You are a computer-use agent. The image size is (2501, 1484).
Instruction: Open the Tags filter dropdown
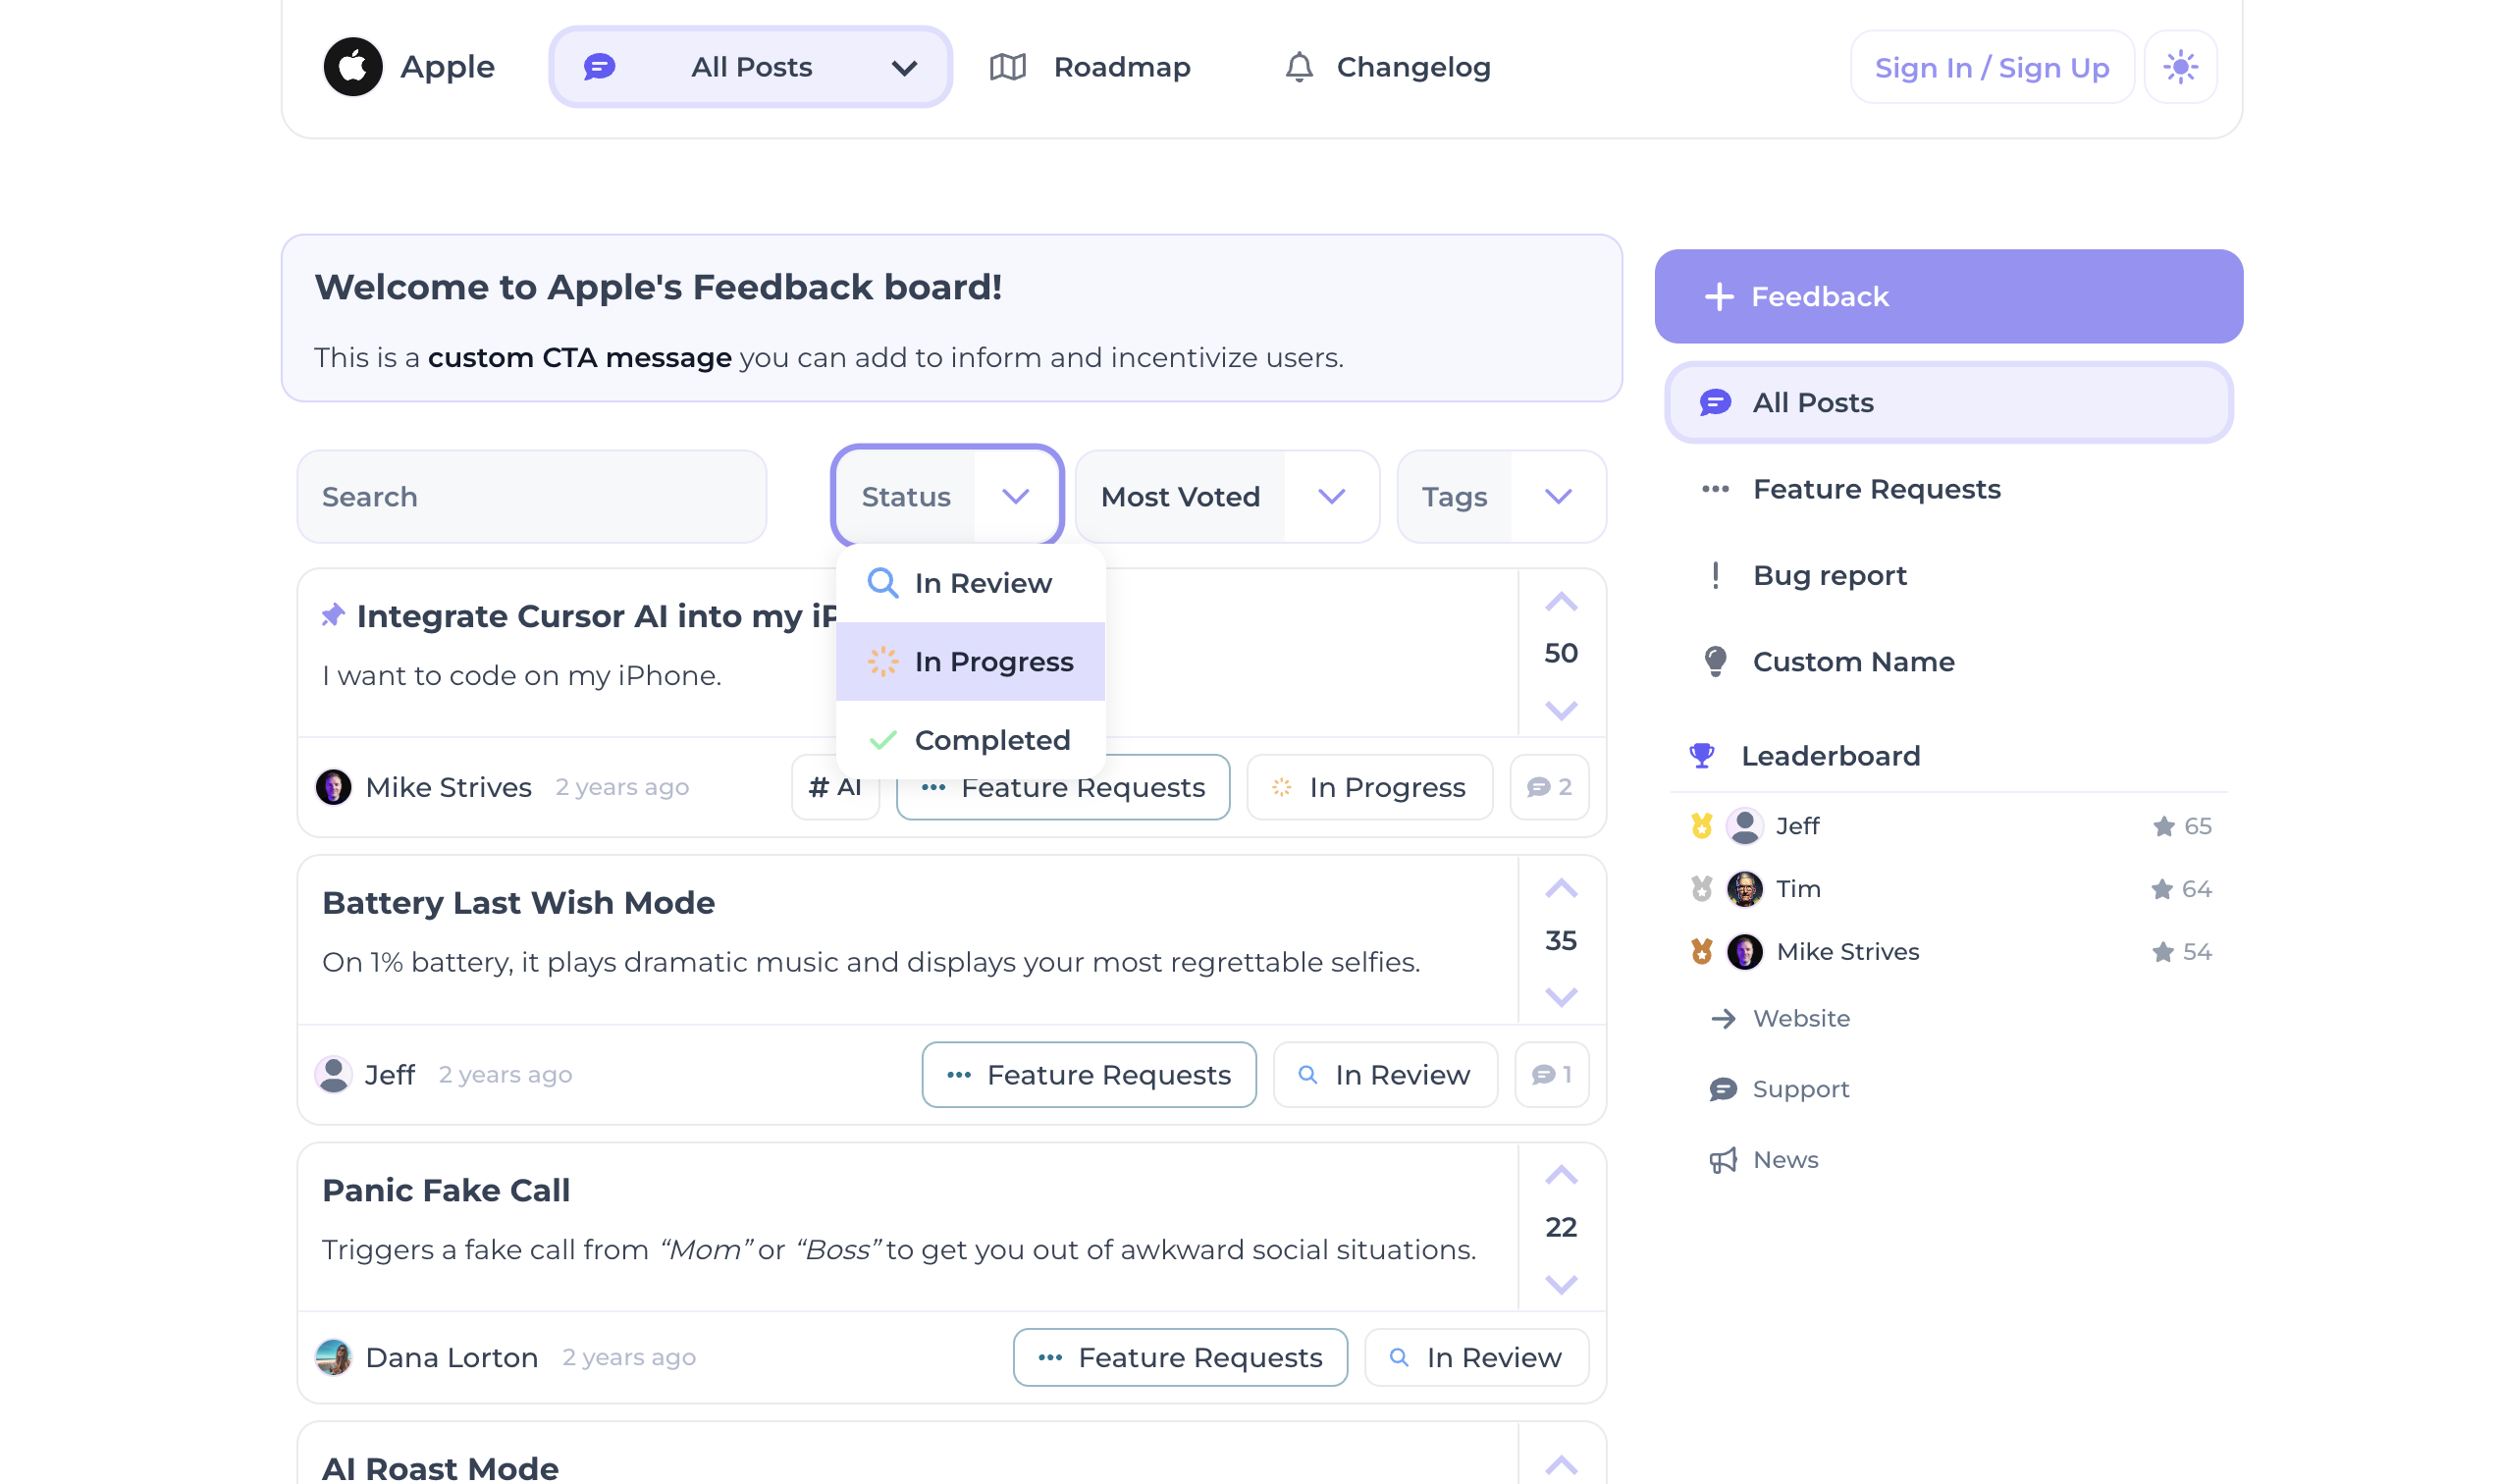[1501, 496]
